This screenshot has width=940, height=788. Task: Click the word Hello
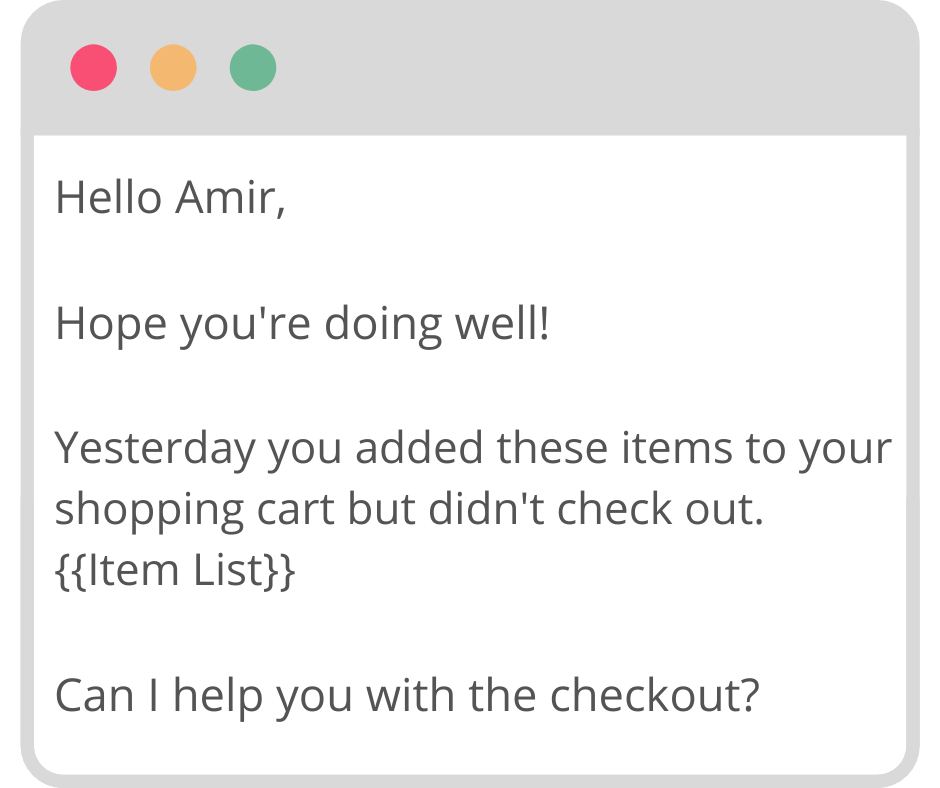109,197
